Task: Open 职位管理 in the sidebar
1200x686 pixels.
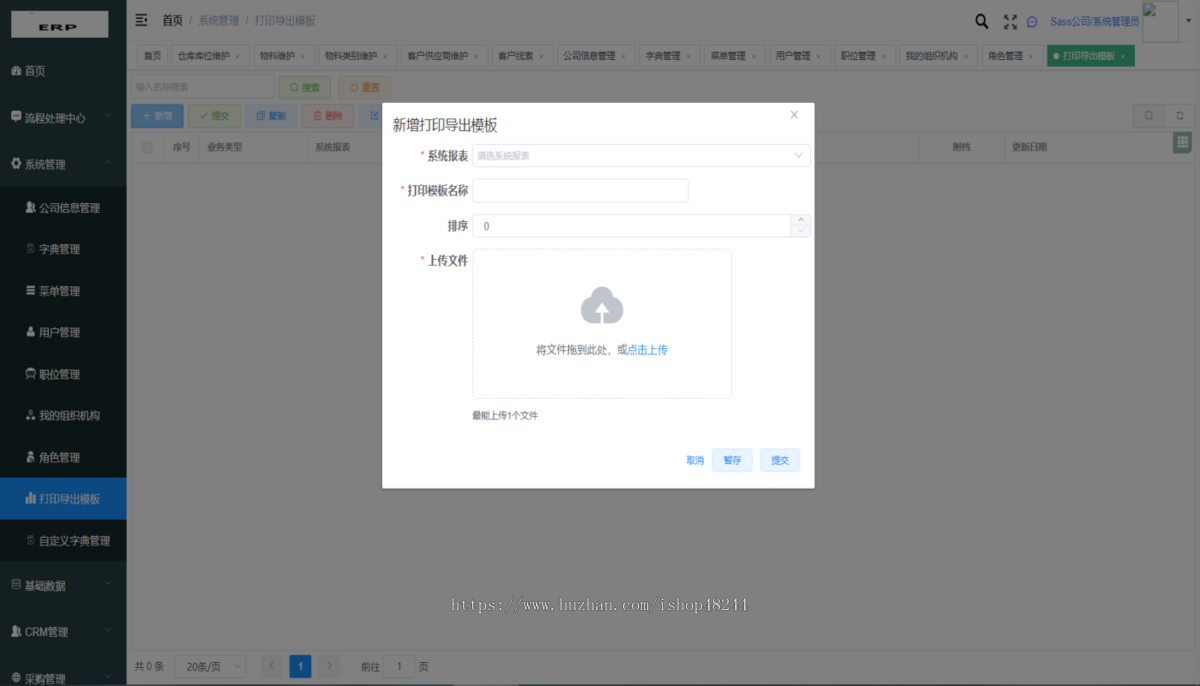Action: click(x=63, y=374)
